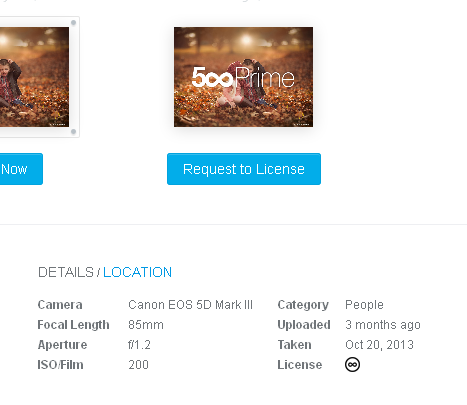Click the bottom corner pin of print frame
The width and height of the screenshot is (467, 405).
[x=74, y=132]
